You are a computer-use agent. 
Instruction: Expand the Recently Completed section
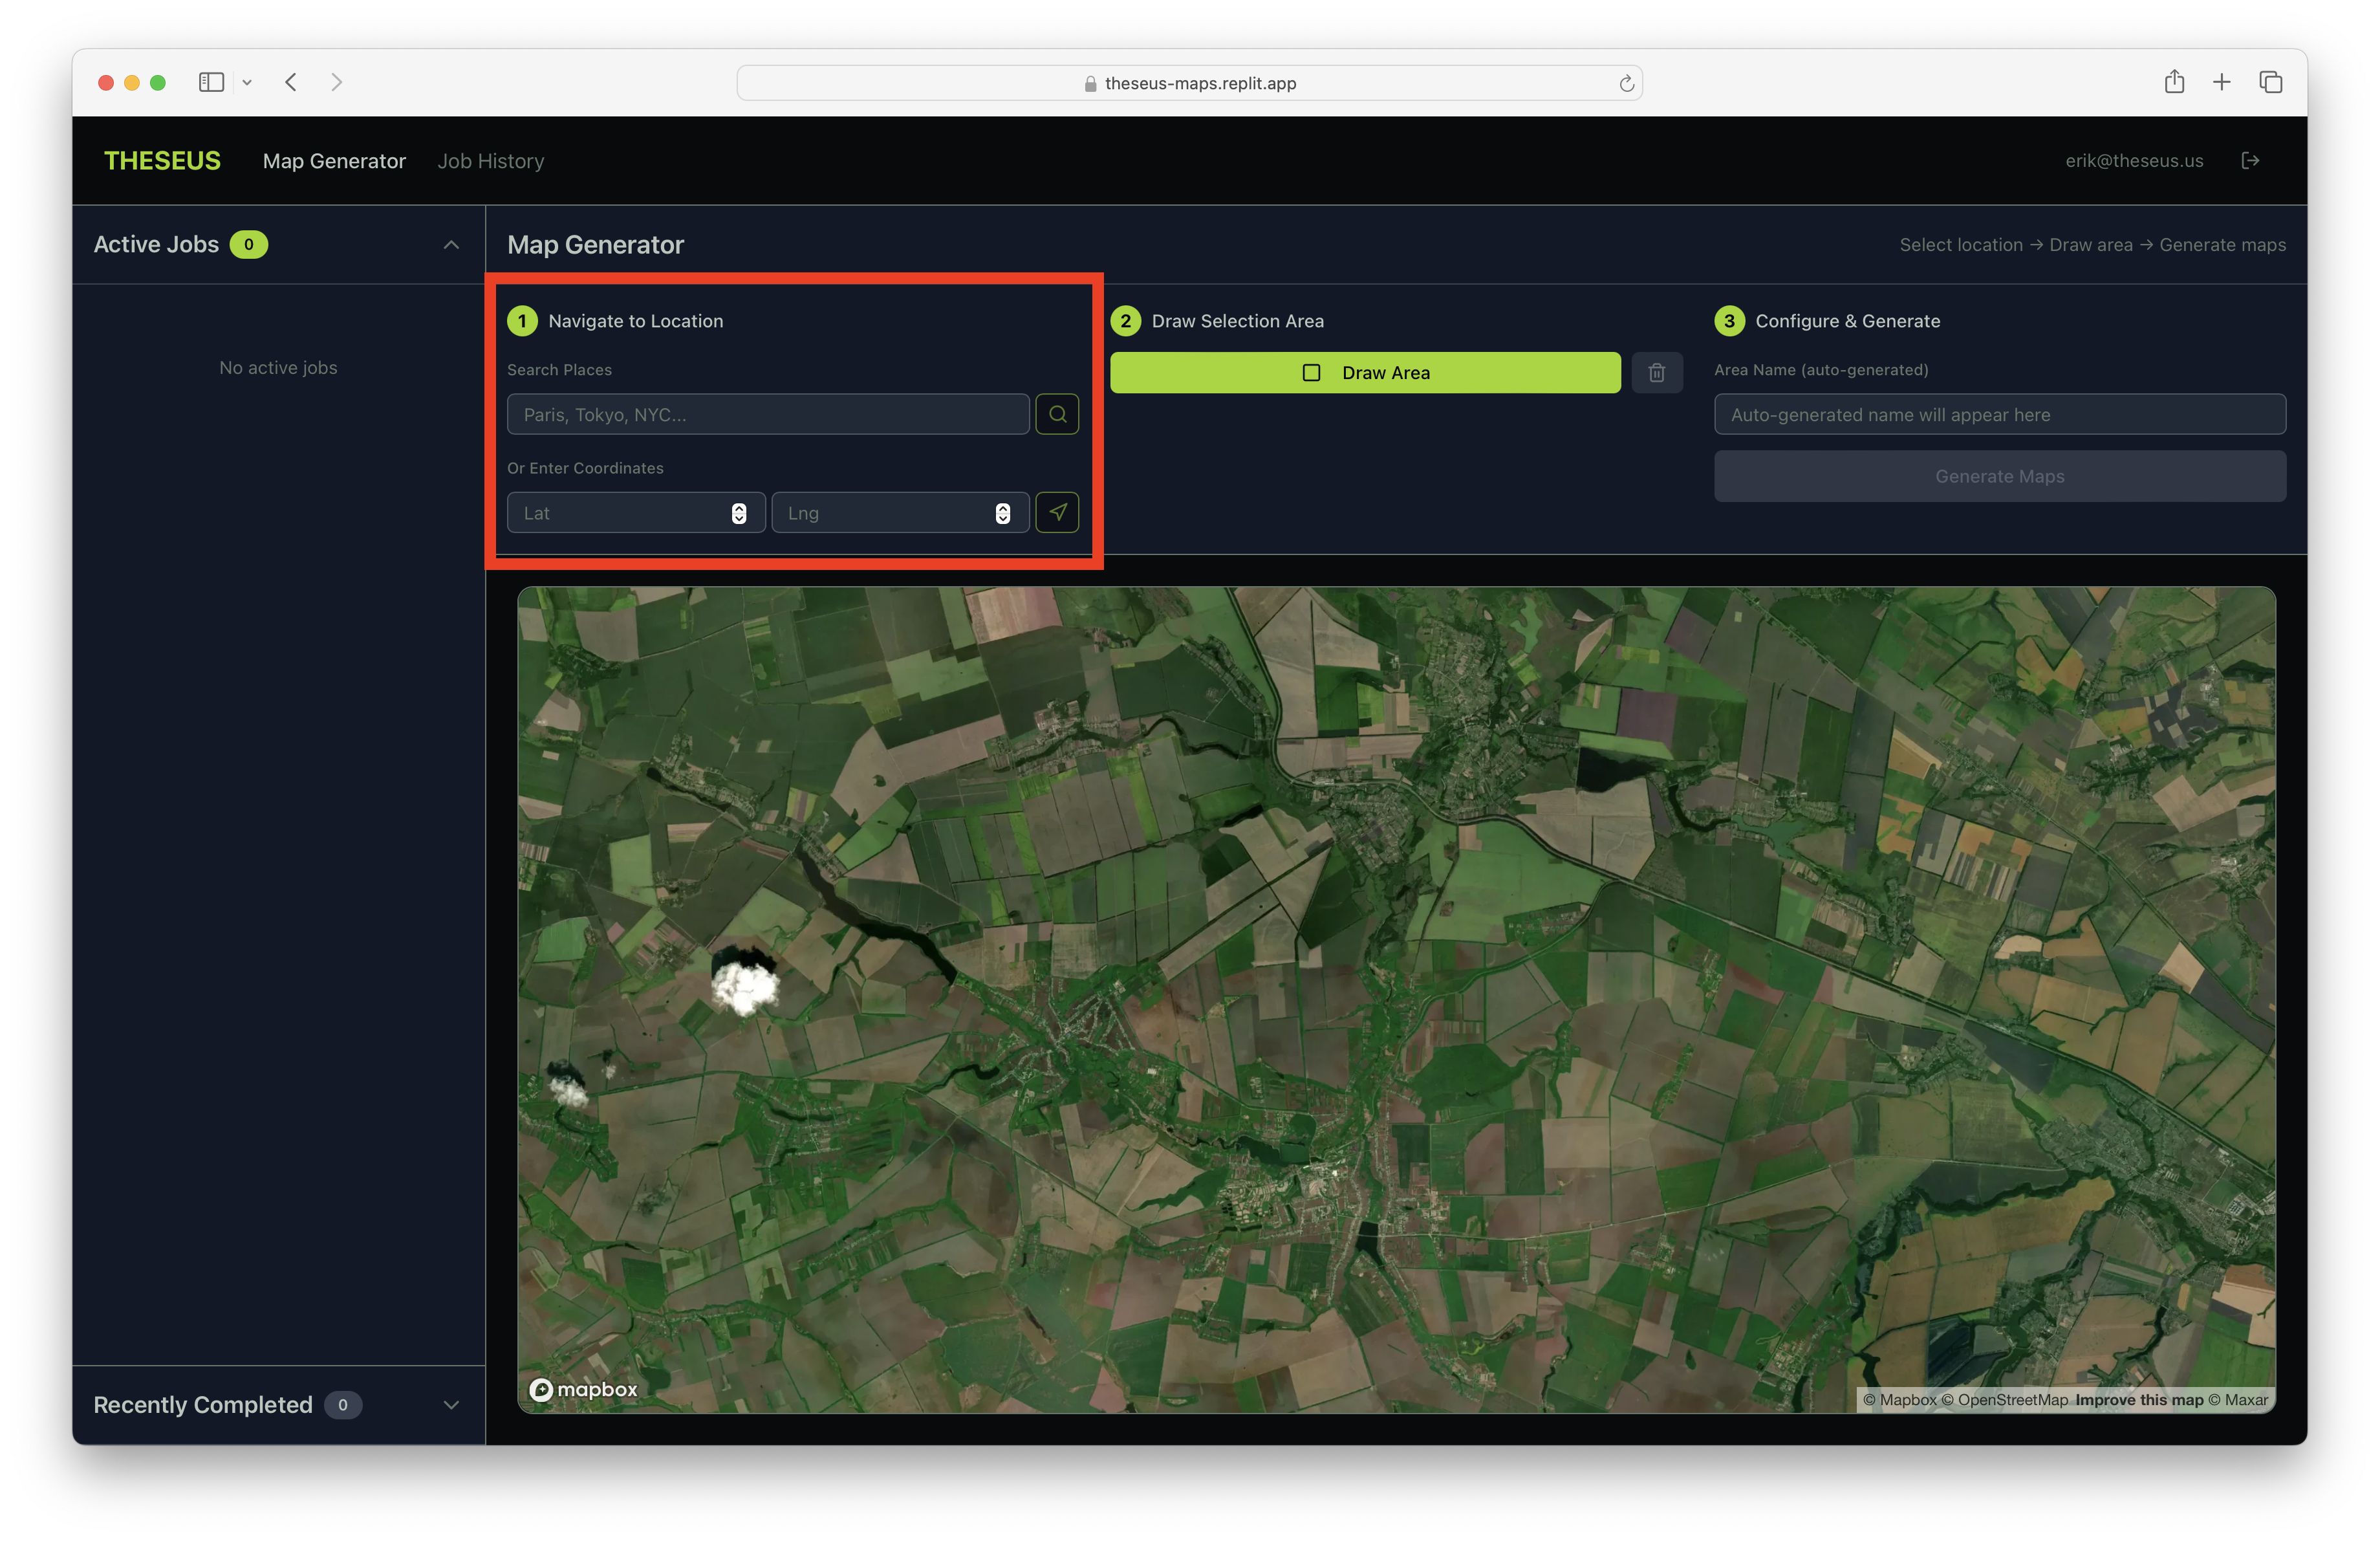click(x=451, y=1404)
